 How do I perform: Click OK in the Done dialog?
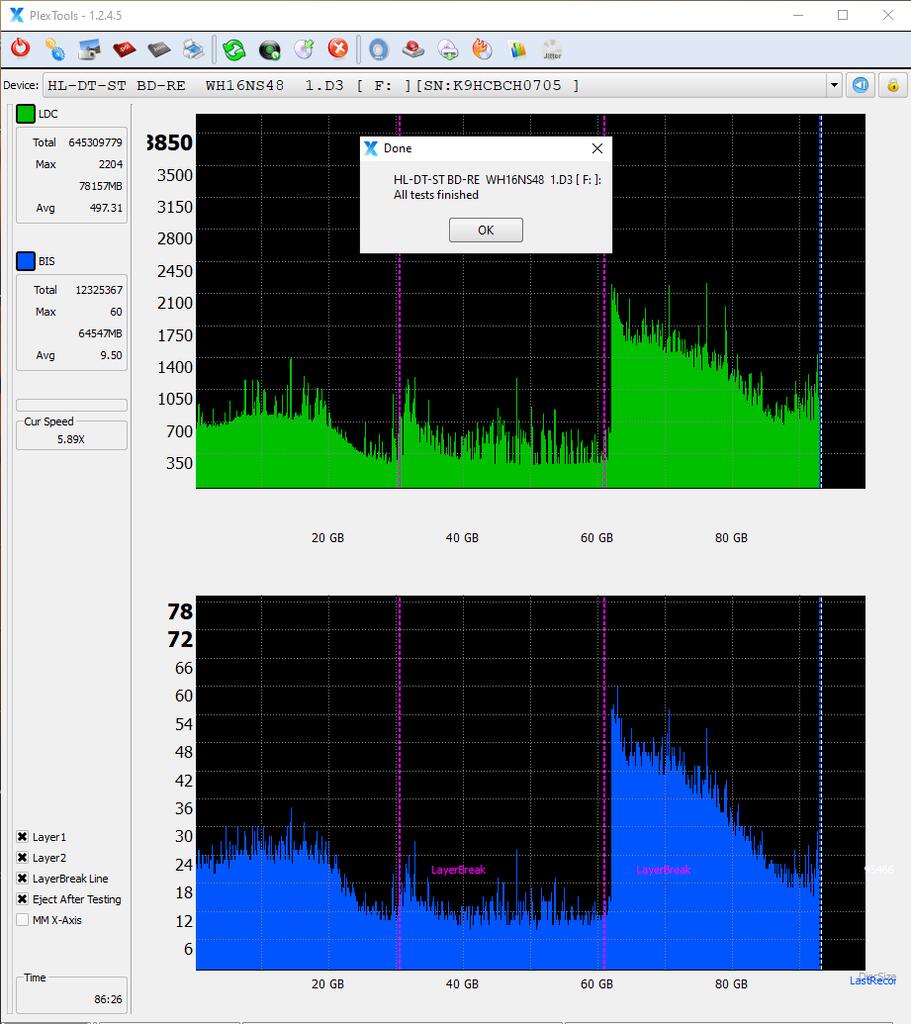click(486, 230)
